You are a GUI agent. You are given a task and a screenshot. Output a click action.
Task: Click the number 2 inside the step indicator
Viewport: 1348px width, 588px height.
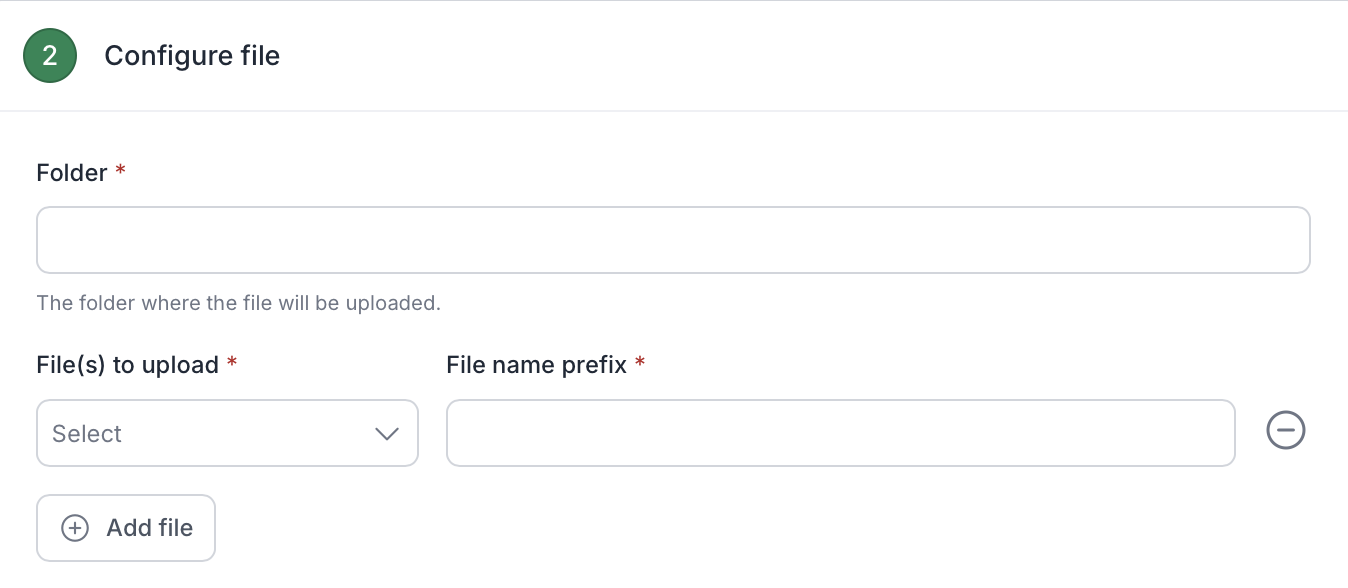tap(50, 57)
